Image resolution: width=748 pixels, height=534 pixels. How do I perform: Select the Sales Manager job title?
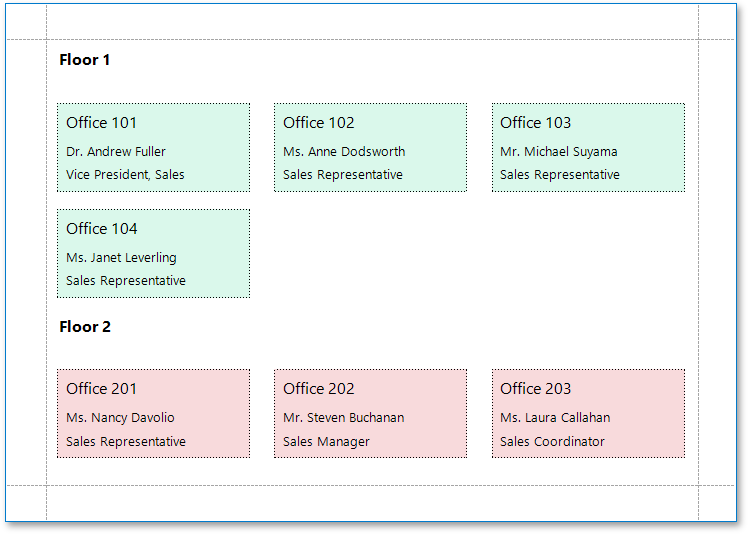326,442
